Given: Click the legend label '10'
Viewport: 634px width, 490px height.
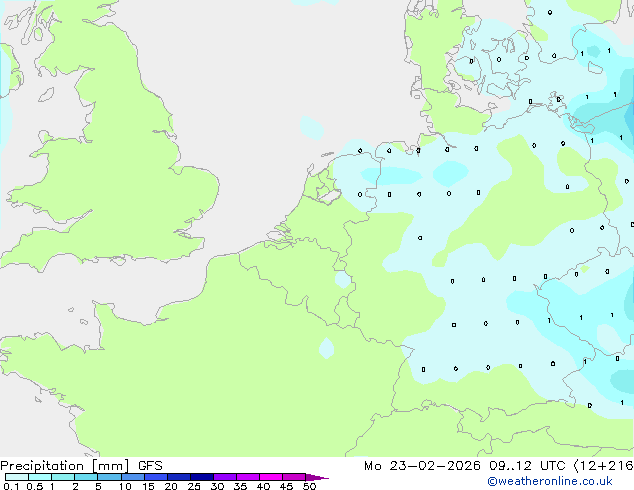Looking at the screenshot, I should point(125,486).
